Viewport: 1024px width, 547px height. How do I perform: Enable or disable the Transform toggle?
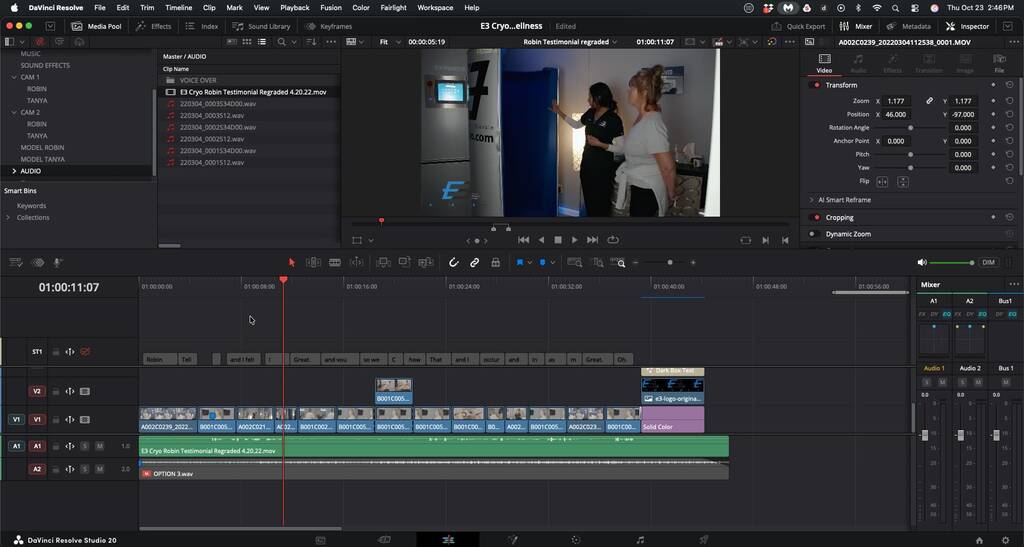click(817, 85)
